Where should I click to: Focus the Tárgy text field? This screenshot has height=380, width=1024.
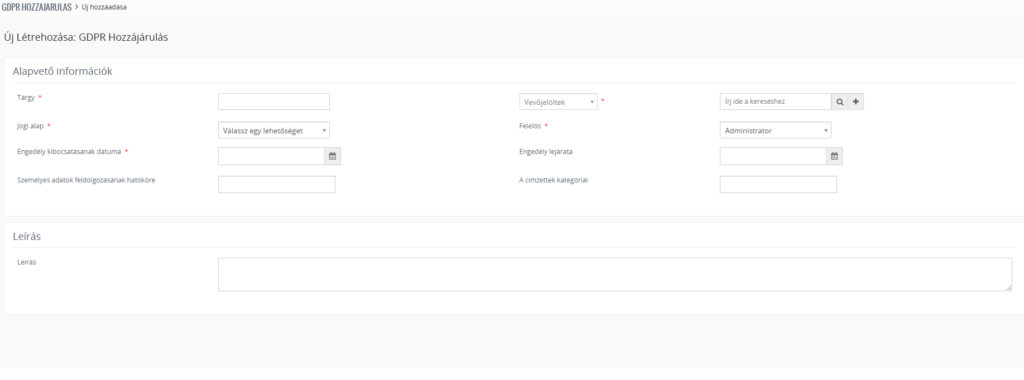coord(274,102)
